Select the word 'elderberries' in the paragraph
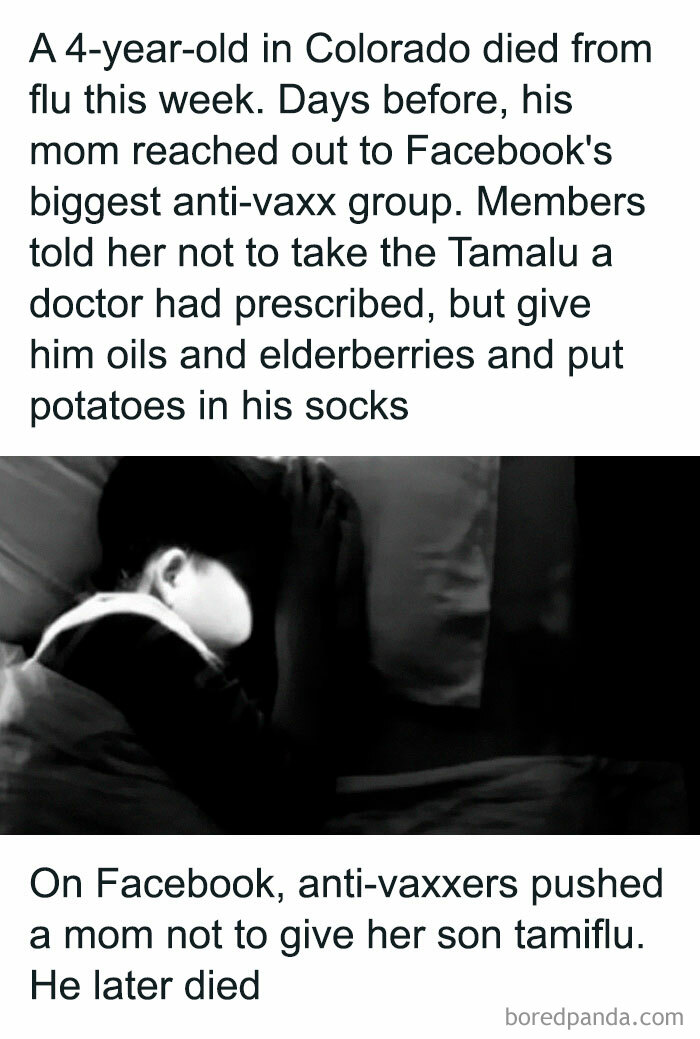Viewport: 700px width, 1039px height. click(x=367, y=355)
